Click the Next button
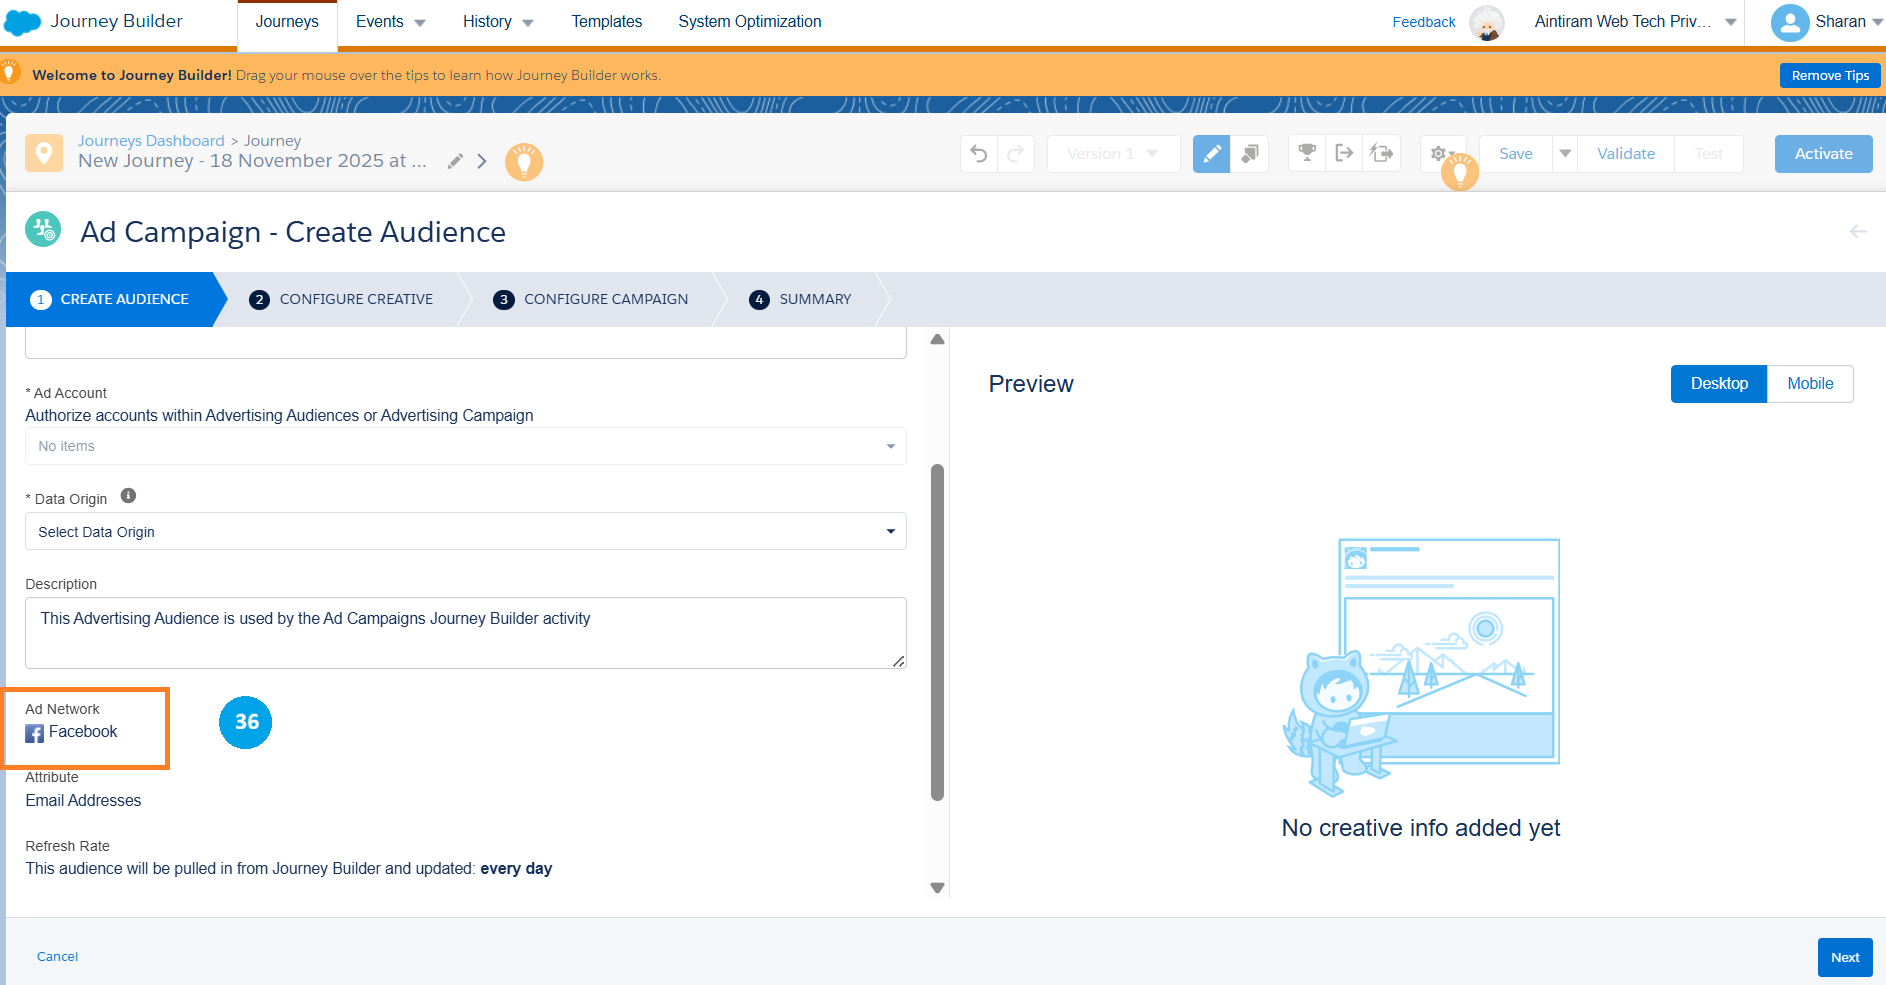The image size is (1886, 985). 1844,957
